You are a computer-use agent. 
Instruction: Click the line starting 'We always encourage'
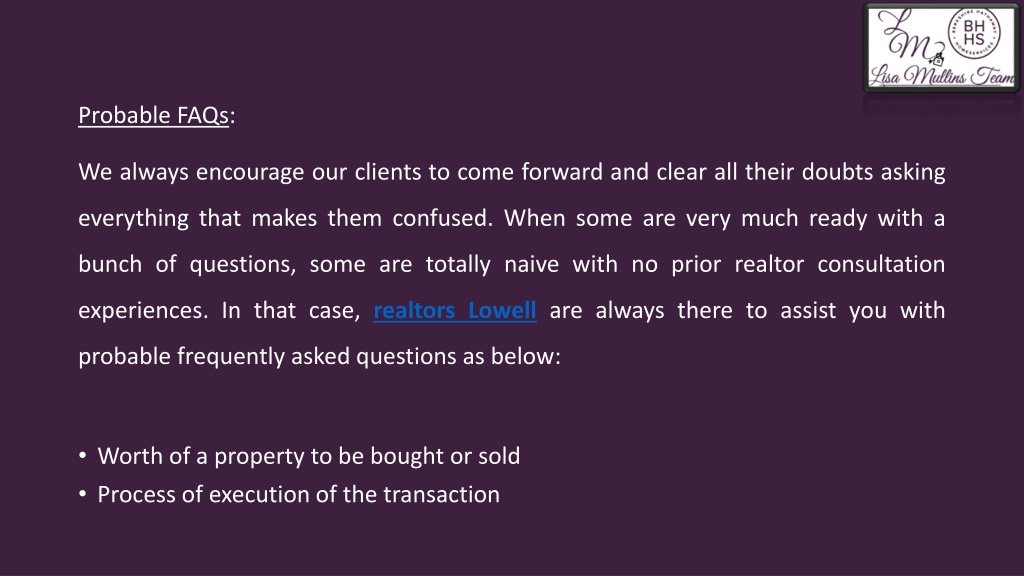(512, 172)
